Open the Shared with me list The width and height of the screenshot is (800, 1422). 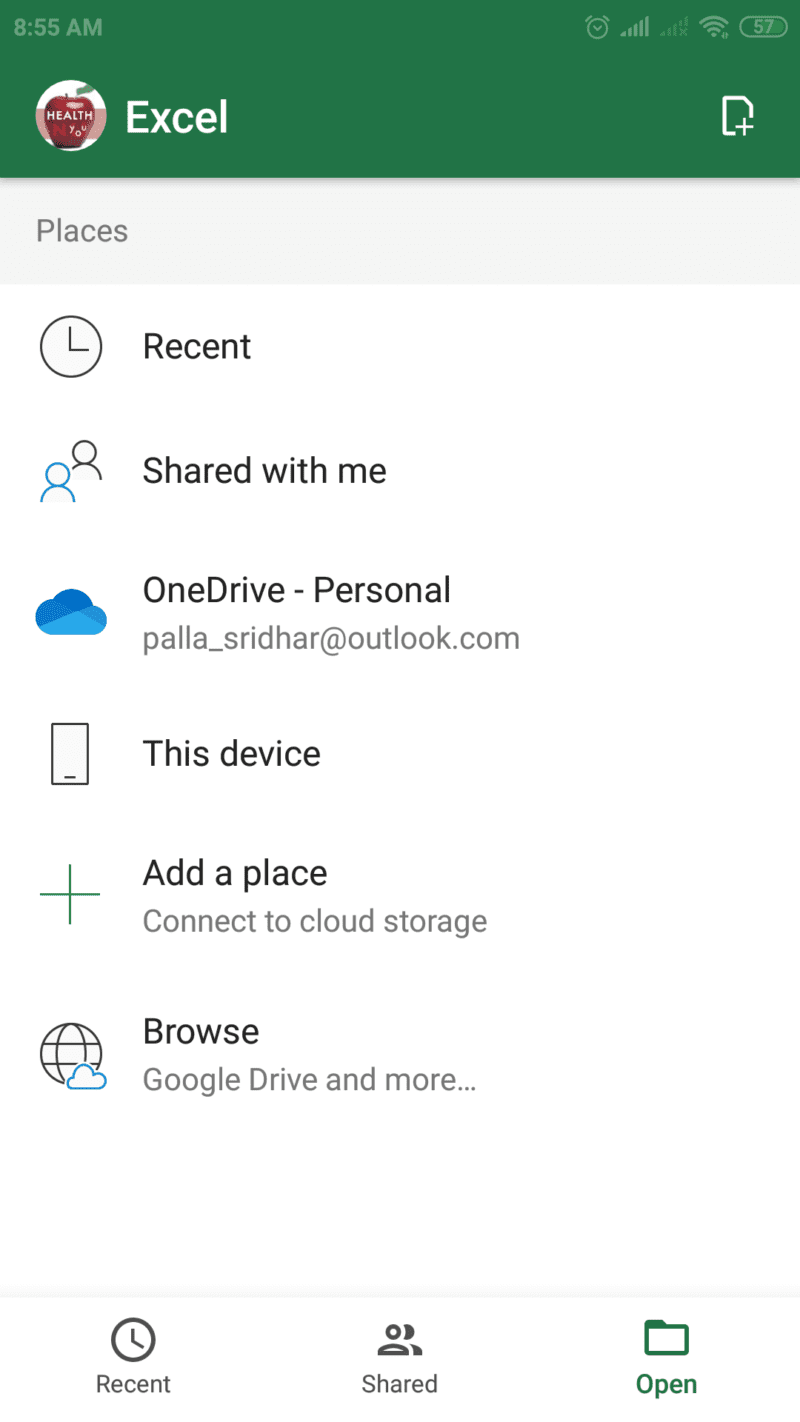click(400, 470)
